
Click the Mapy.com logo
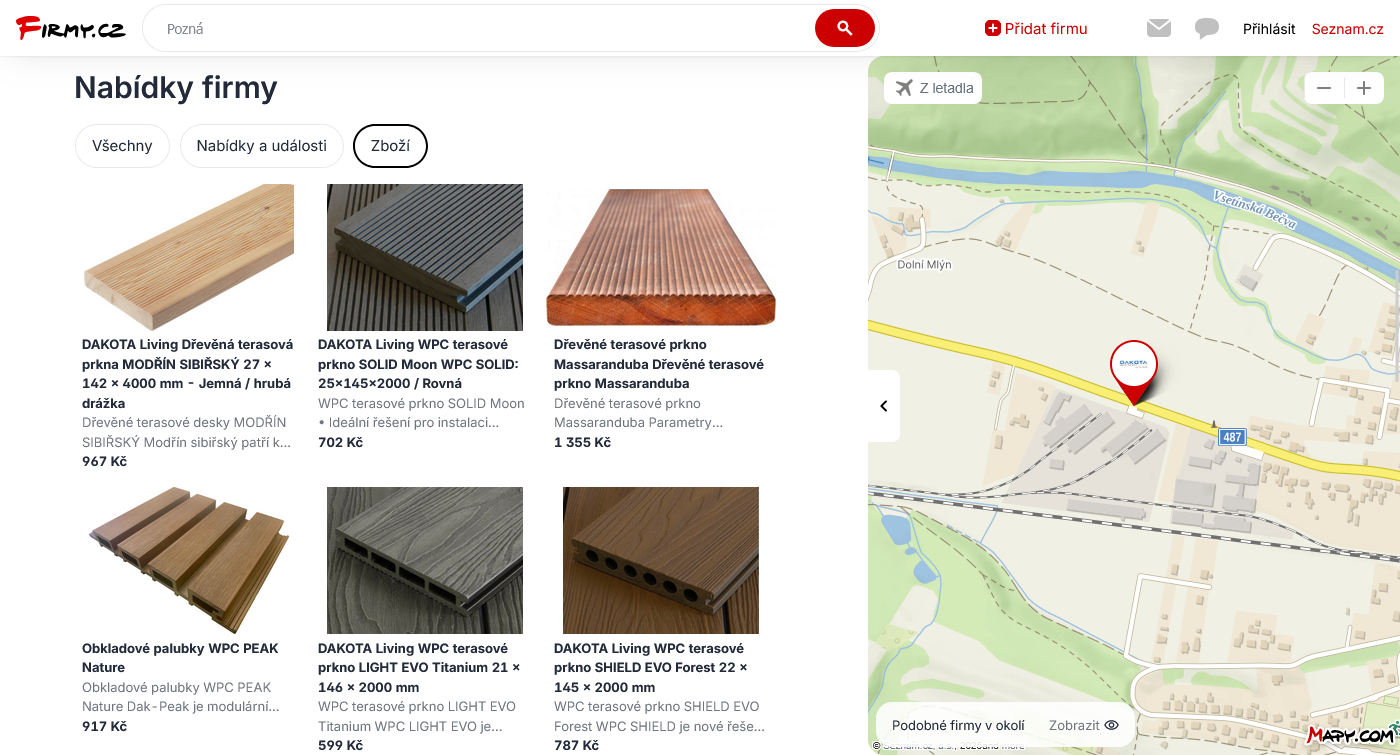pos(1352,735)
